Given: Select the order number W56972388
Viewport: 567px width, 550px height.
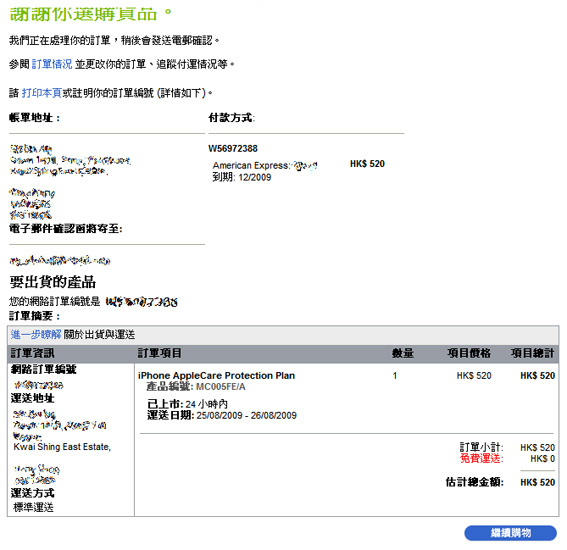Looking at the screenshot, I should (x=233, y=149).
